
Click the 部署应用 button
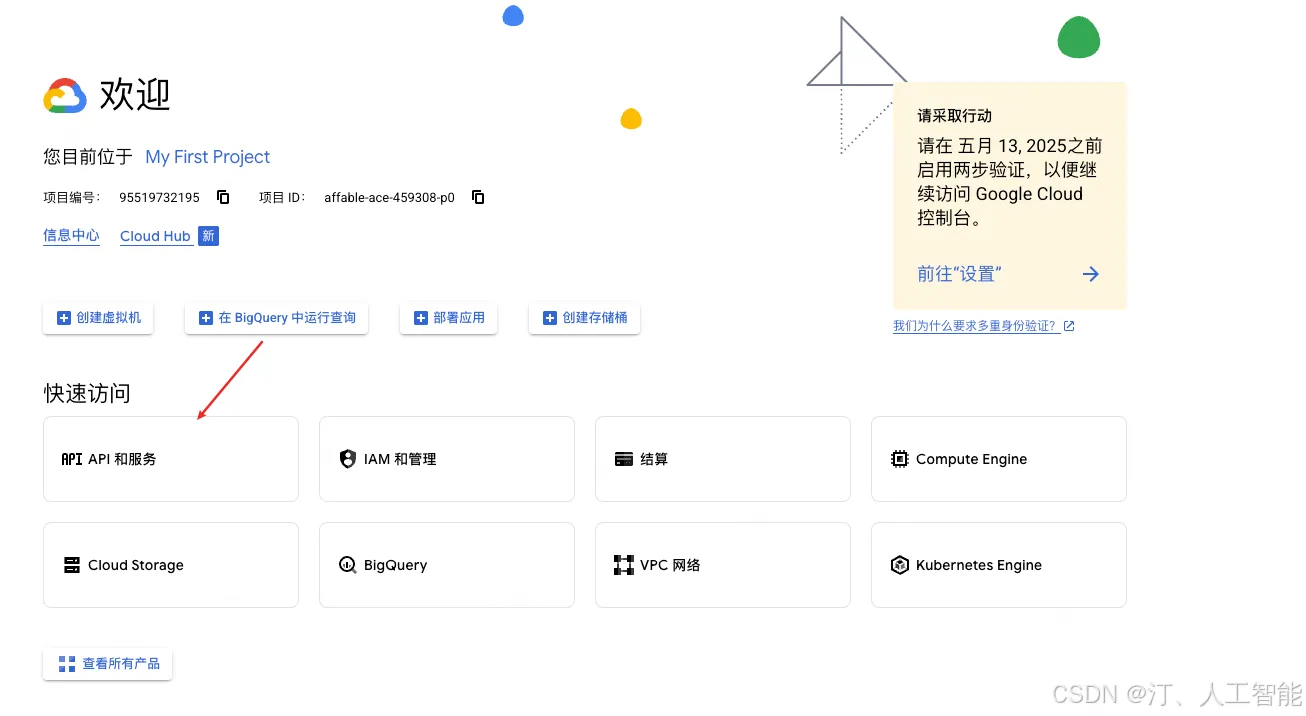click(x=449, y=318)
